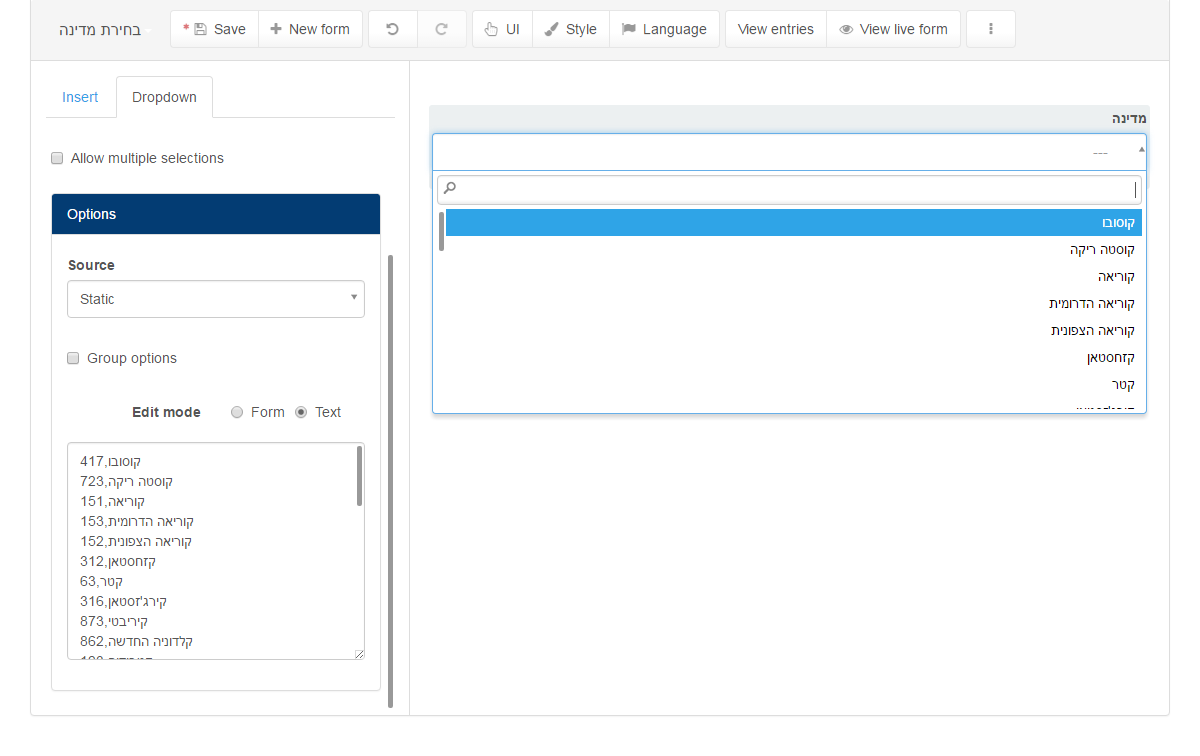Click the 312,קזחסטאן line in text area
Screen dimensions: 1200x756
coord(118,561)
